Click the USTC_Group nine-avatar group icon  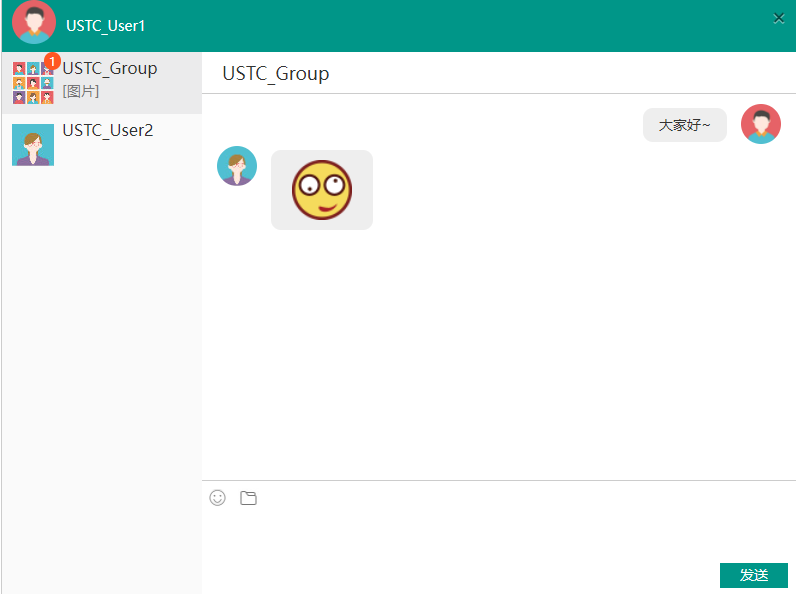[33, 83]
